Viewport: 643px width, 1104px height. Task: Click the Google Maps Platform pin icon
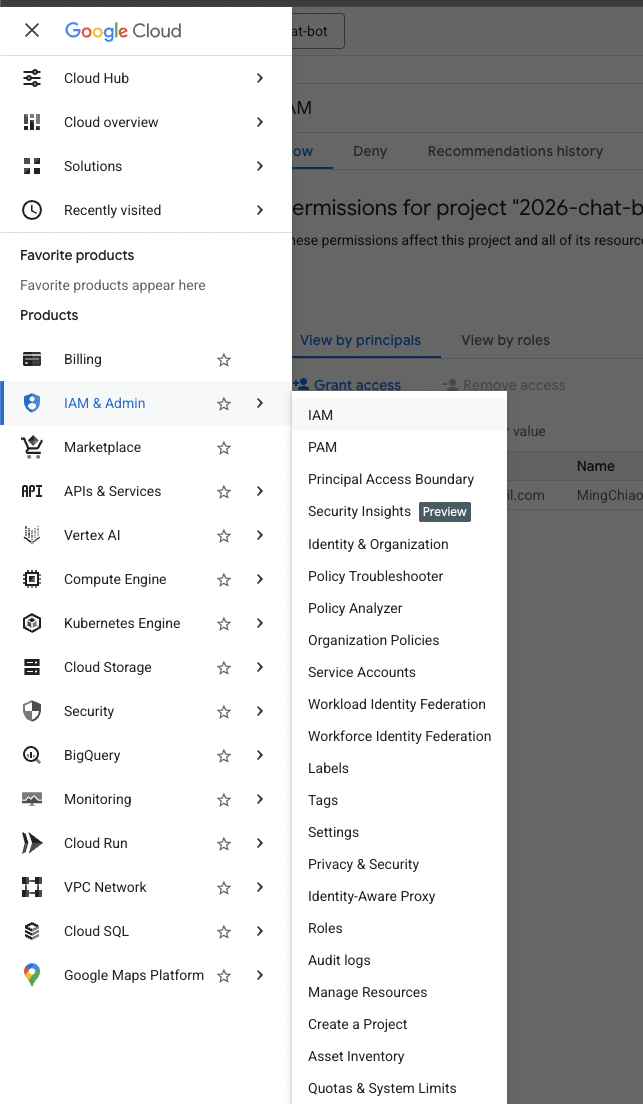pyautogui.click(x=32, y=975)
